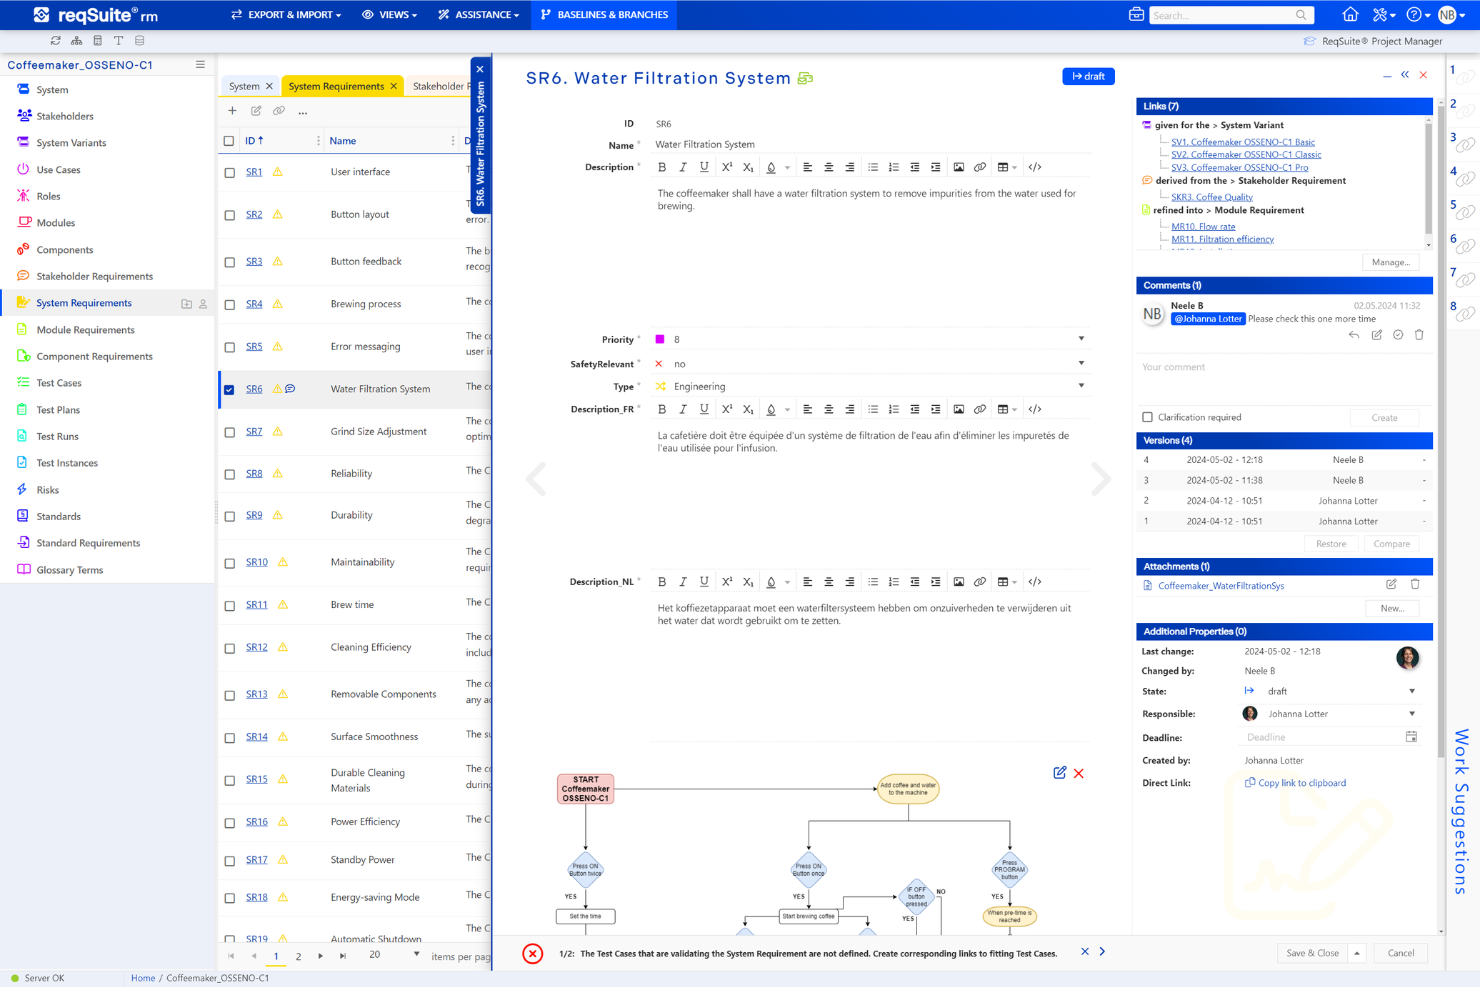Apply underline in the Description_NL editor toolbar

click(x=704, y=581)
